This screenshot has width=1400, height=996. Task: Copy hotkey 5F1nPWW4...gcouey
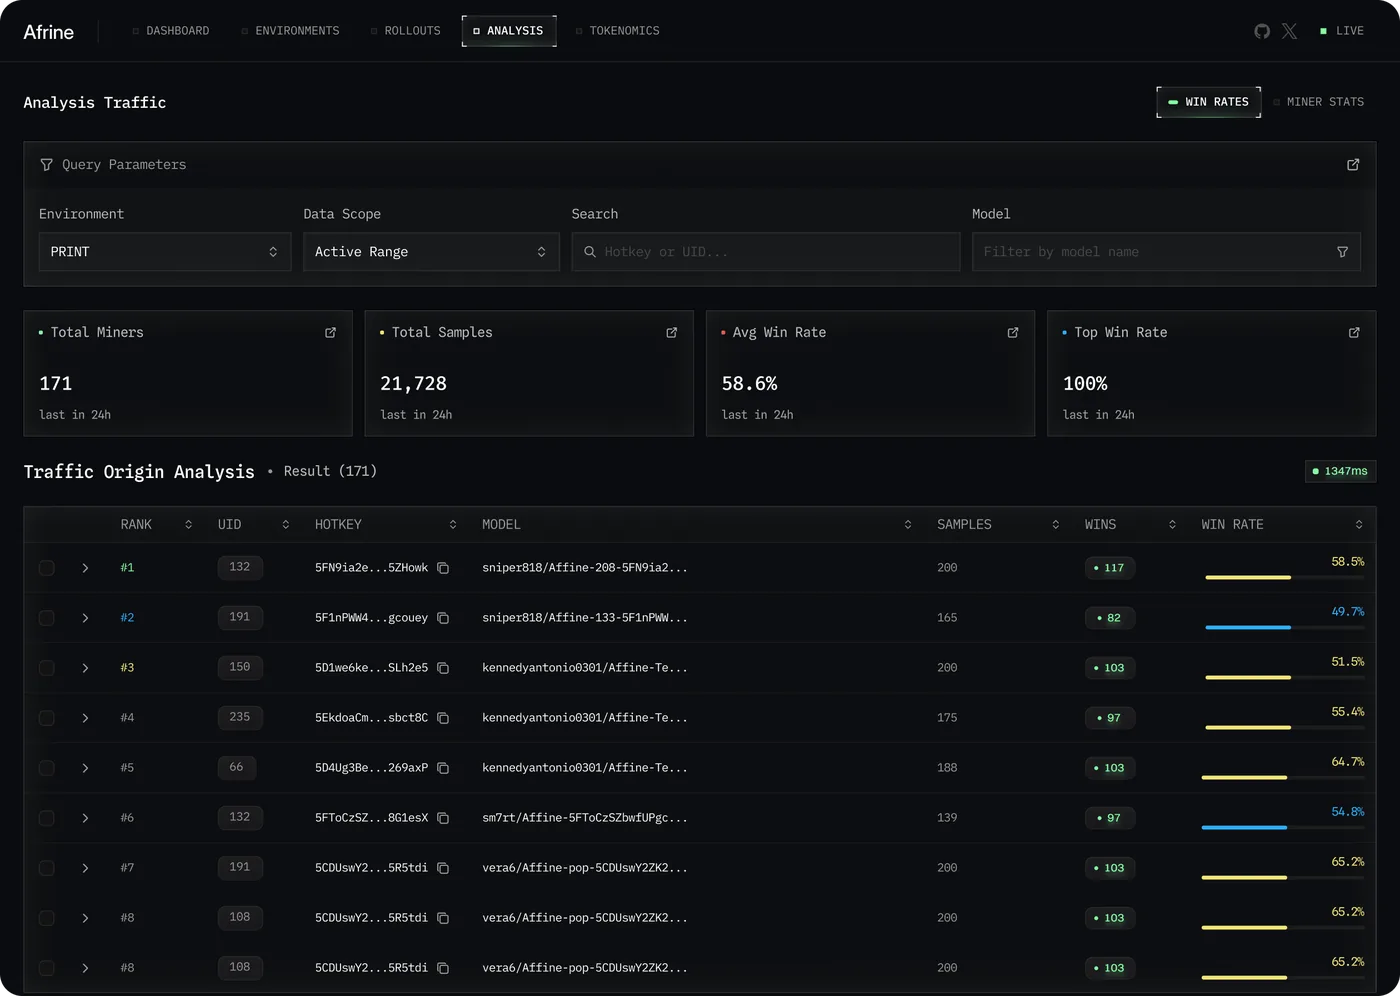click(443, 618)
